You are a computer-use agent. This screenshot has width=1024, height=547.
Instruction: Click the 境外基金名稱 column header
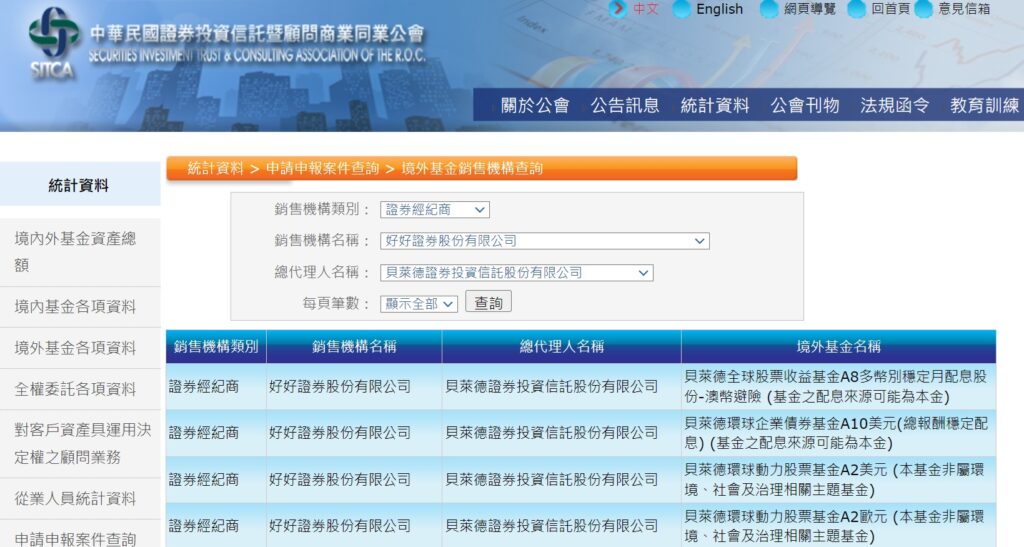(x=839, y=347)
